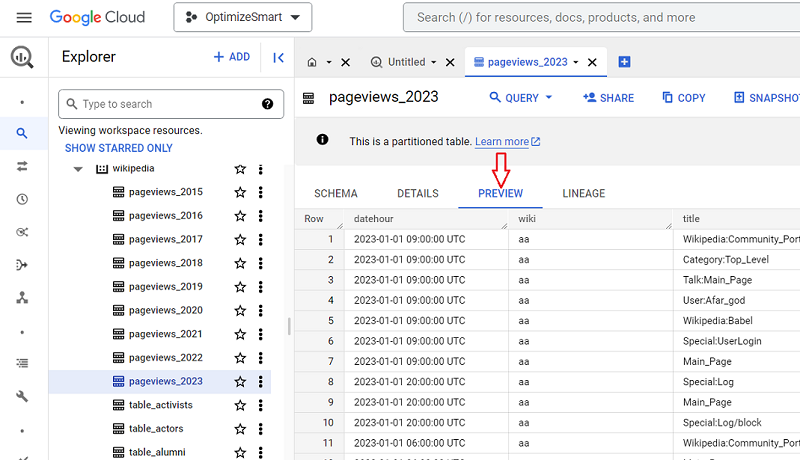Open actions menu for pageviews_2020
Screen dimensions: 800x460
(x=261, y=311)
